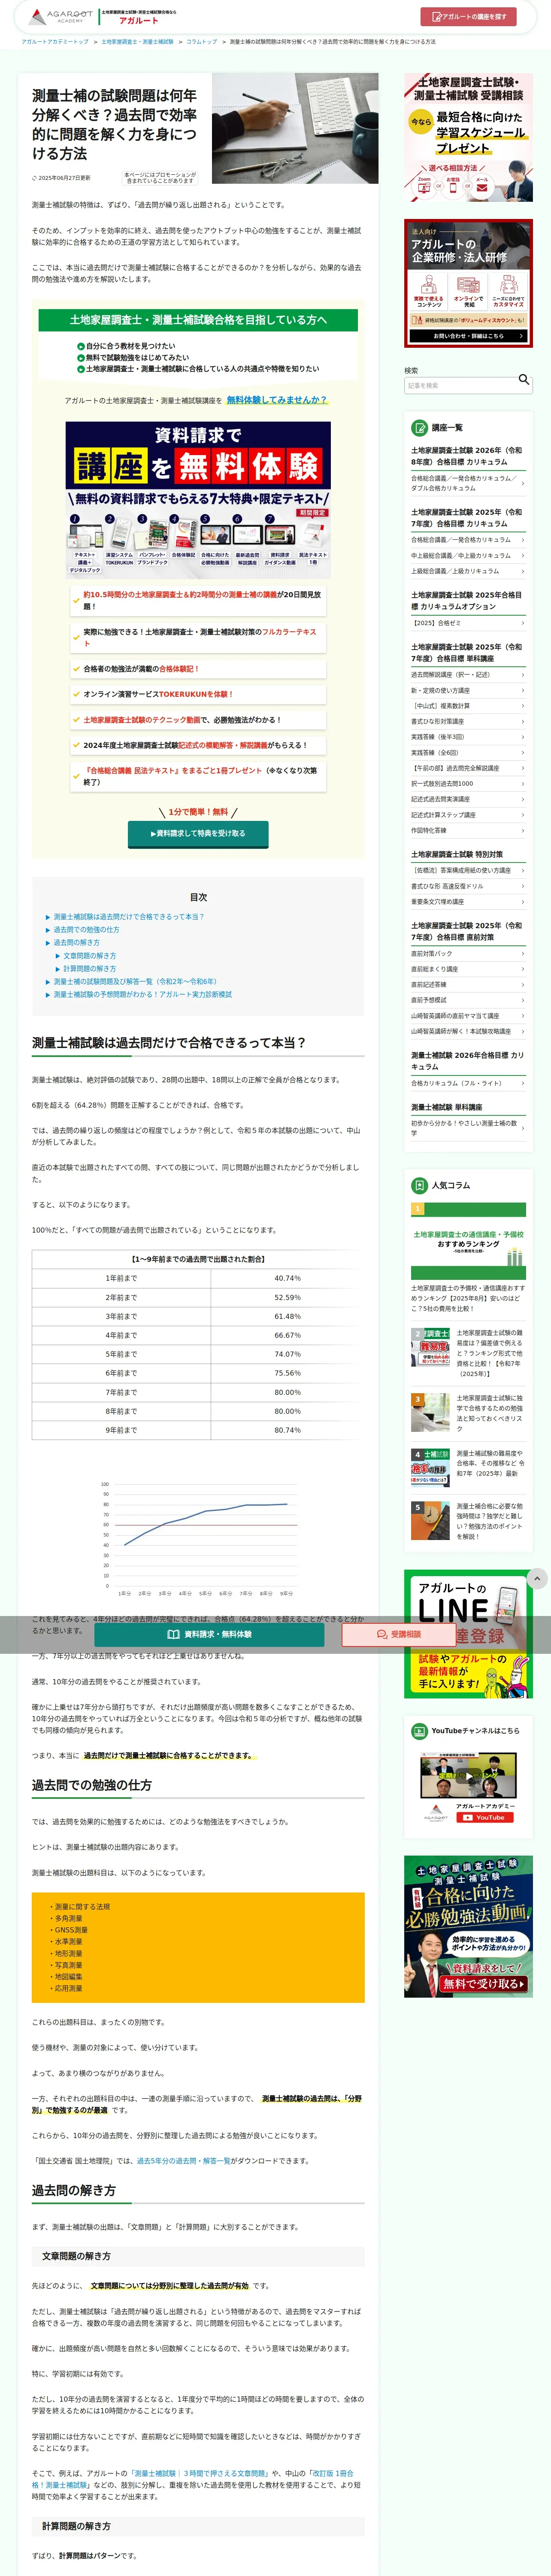
Task: Click sticky 資料請求・無料体験 button
Action: click(x=209, y=1634)
